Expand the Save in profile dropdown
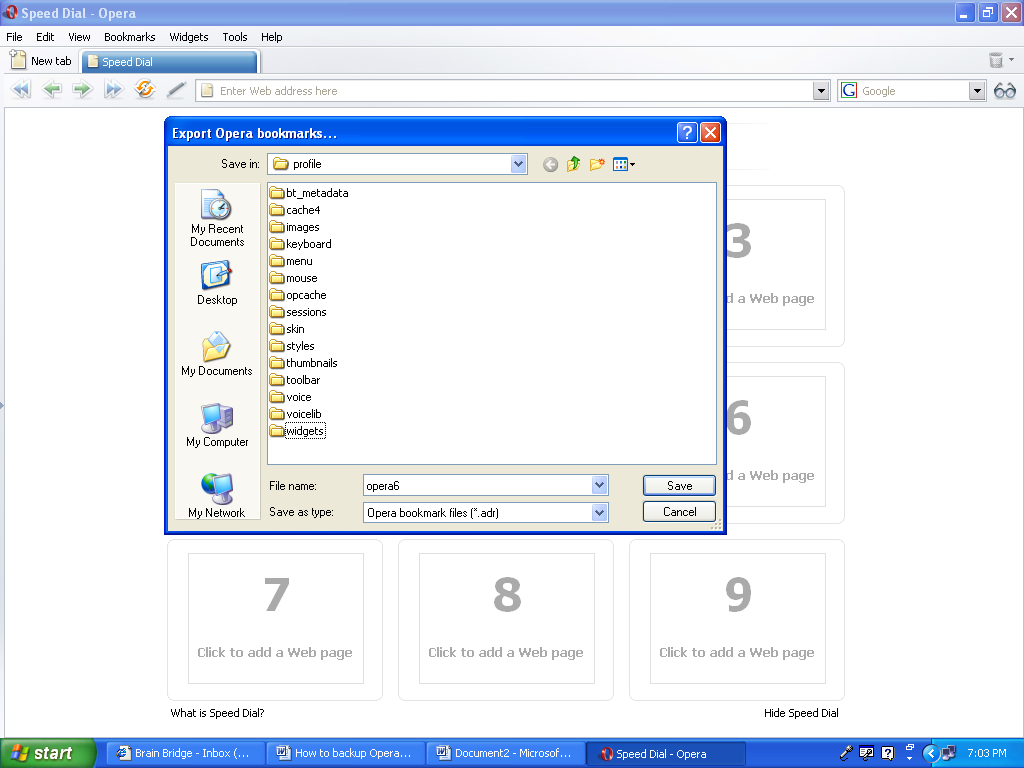This screenshot has height=768, width=1024. [519, 164]
